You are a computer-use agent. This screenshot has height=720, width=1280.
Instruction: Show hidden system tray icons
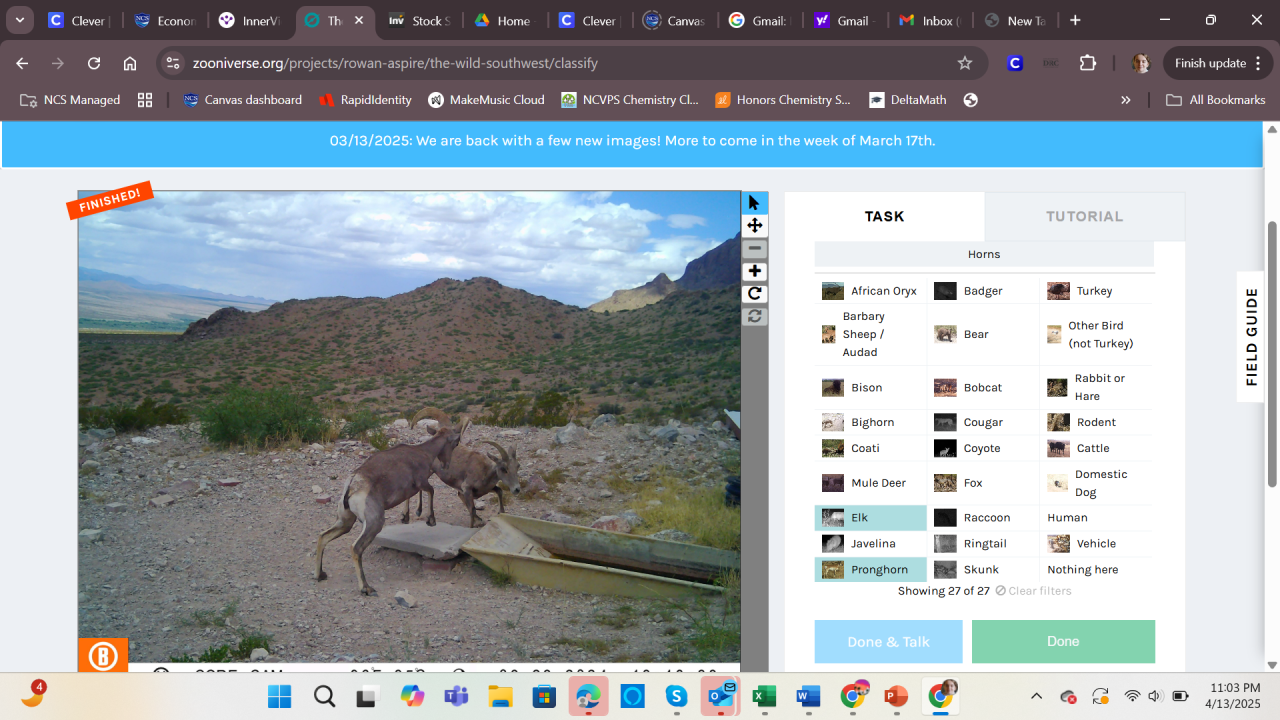(1037, 696)
